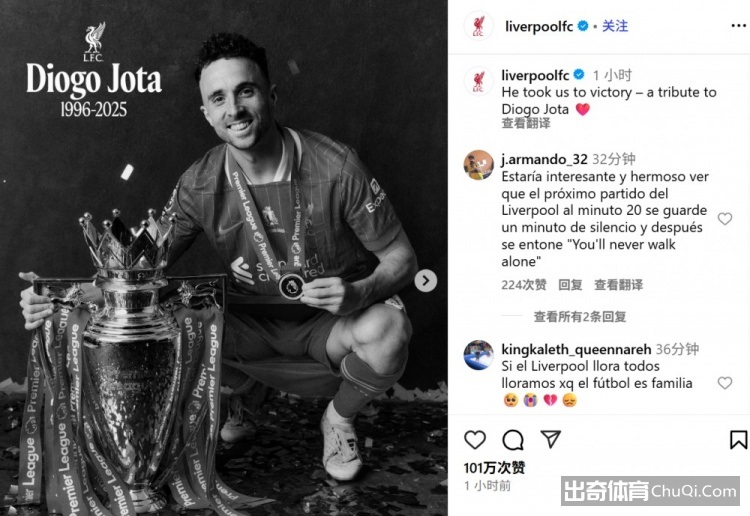Viewport: 750px width, 516px height.
Task: Open j.armando_32's profile picture
Action: pos(478,165)
